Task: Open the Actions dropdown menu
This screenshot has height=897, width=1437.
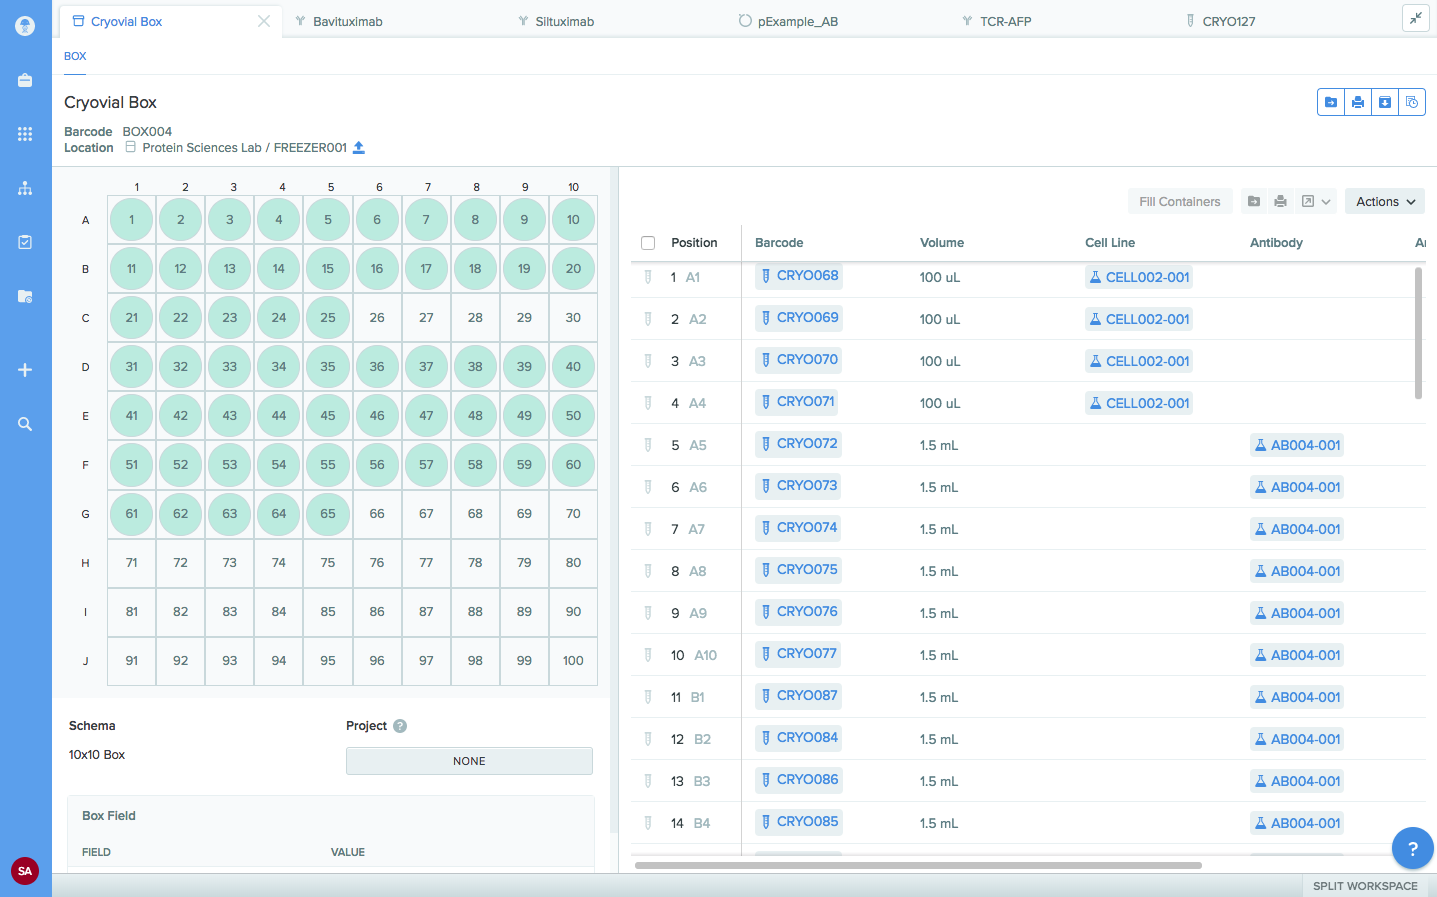Action: [1385, 201]
